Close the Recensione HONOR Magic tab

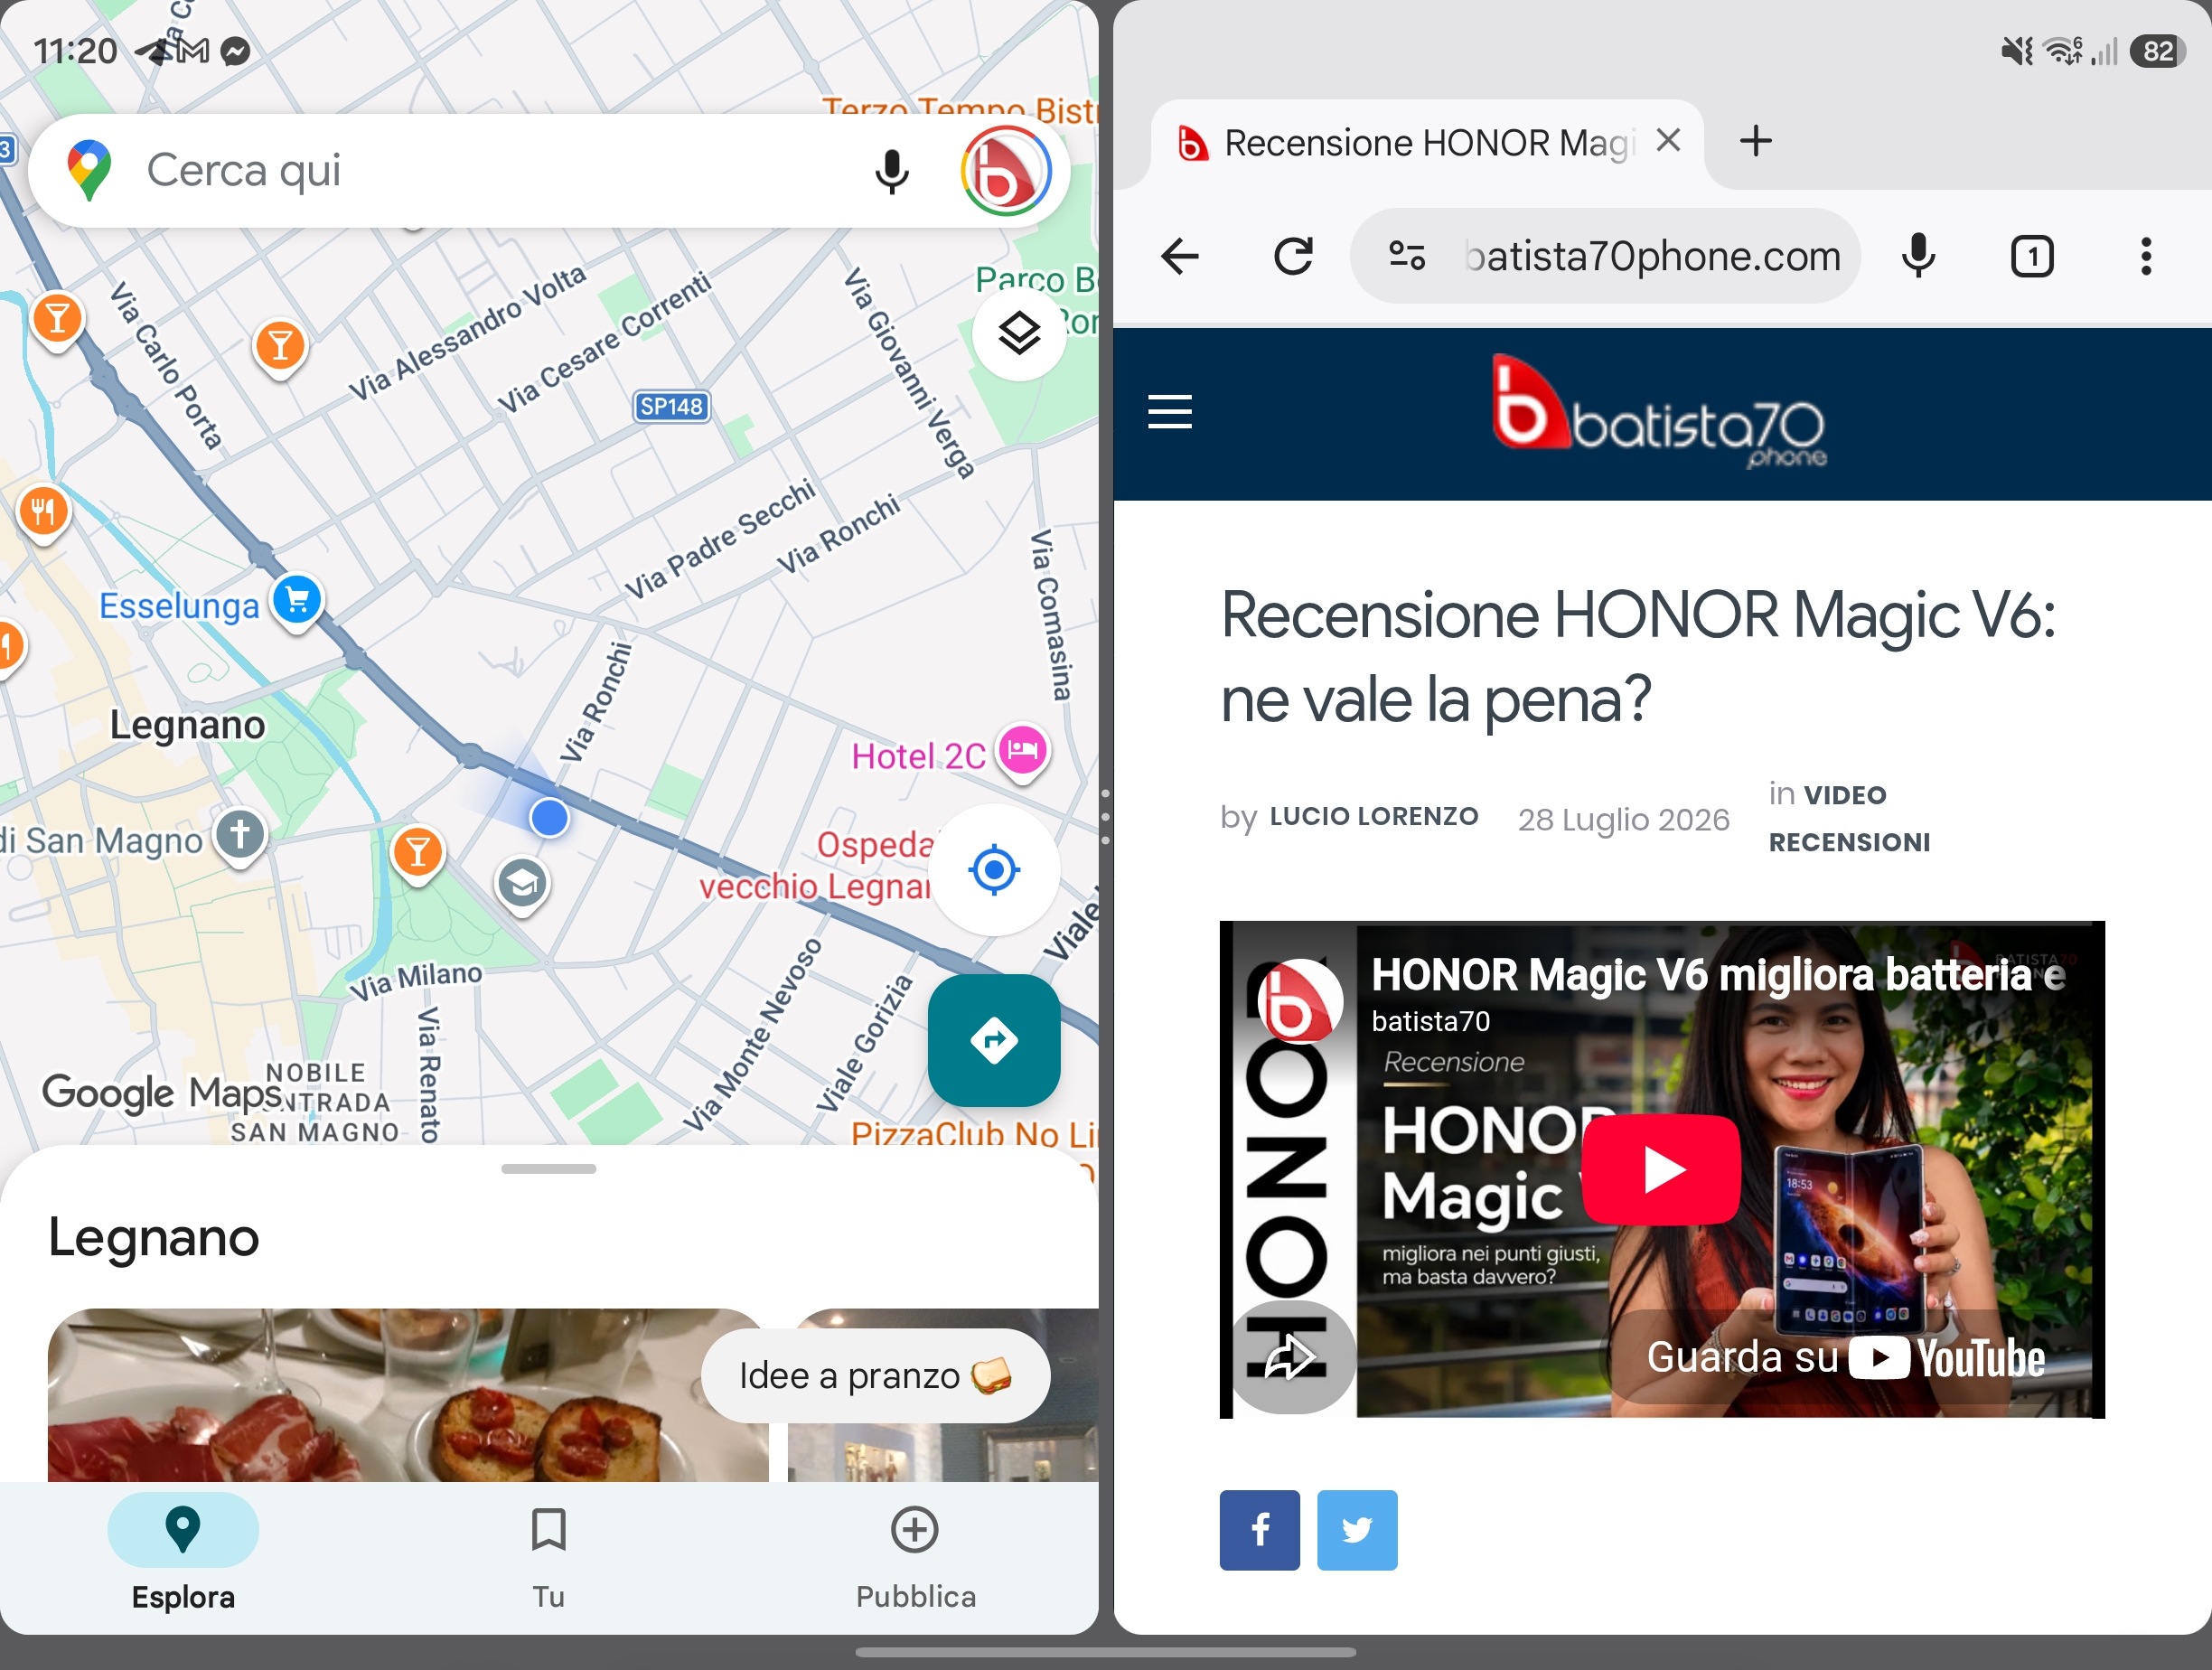[x=1668, y=140]
